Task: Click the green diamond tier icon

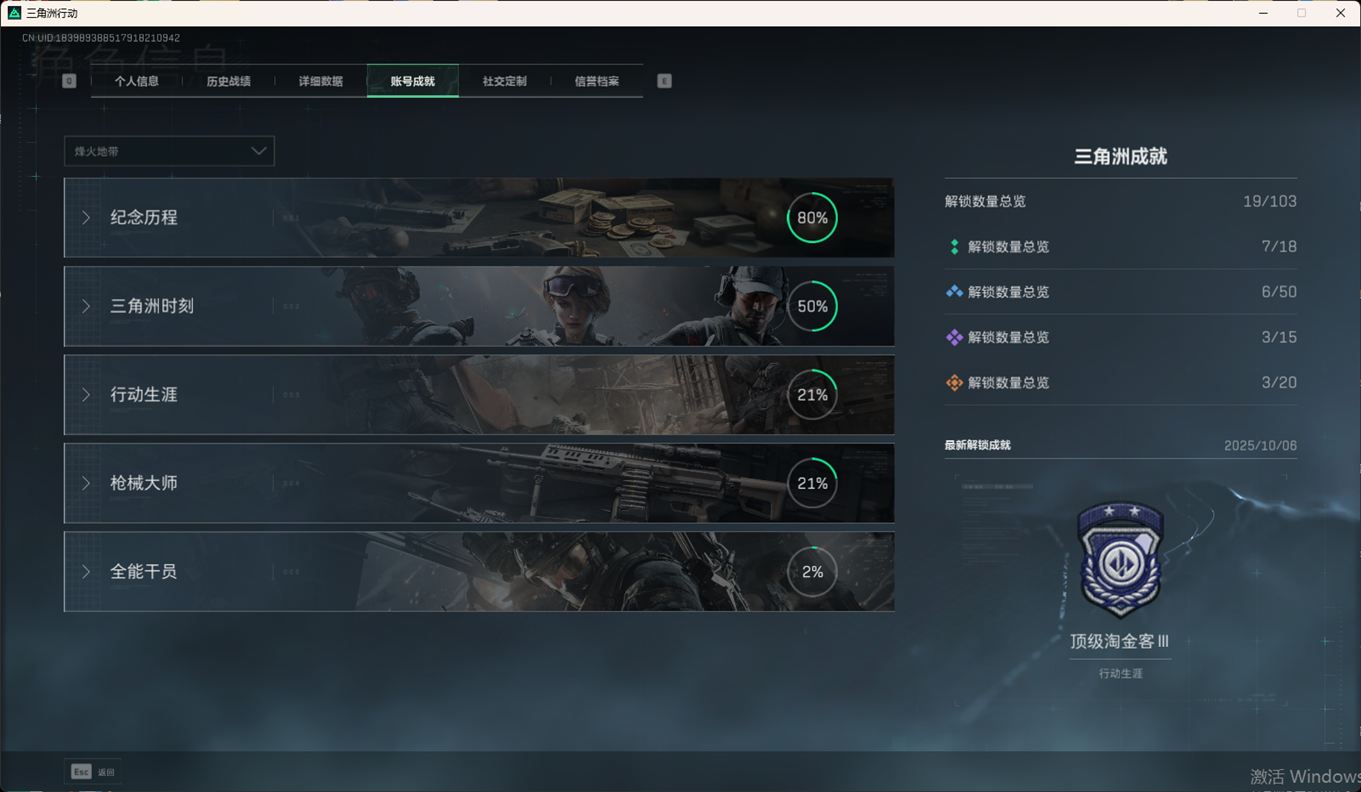Action: (x=954, y=247)
